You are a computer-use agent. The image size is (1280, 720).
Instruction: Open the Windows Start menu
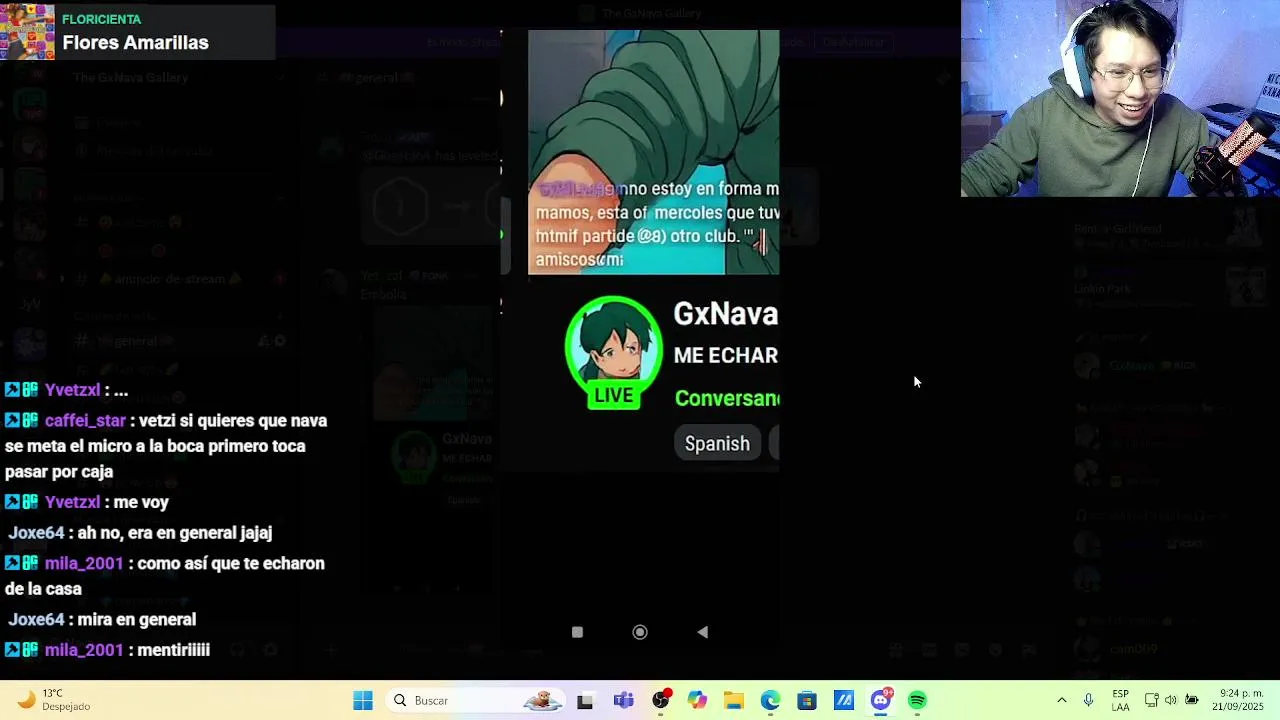click(363, 701)
